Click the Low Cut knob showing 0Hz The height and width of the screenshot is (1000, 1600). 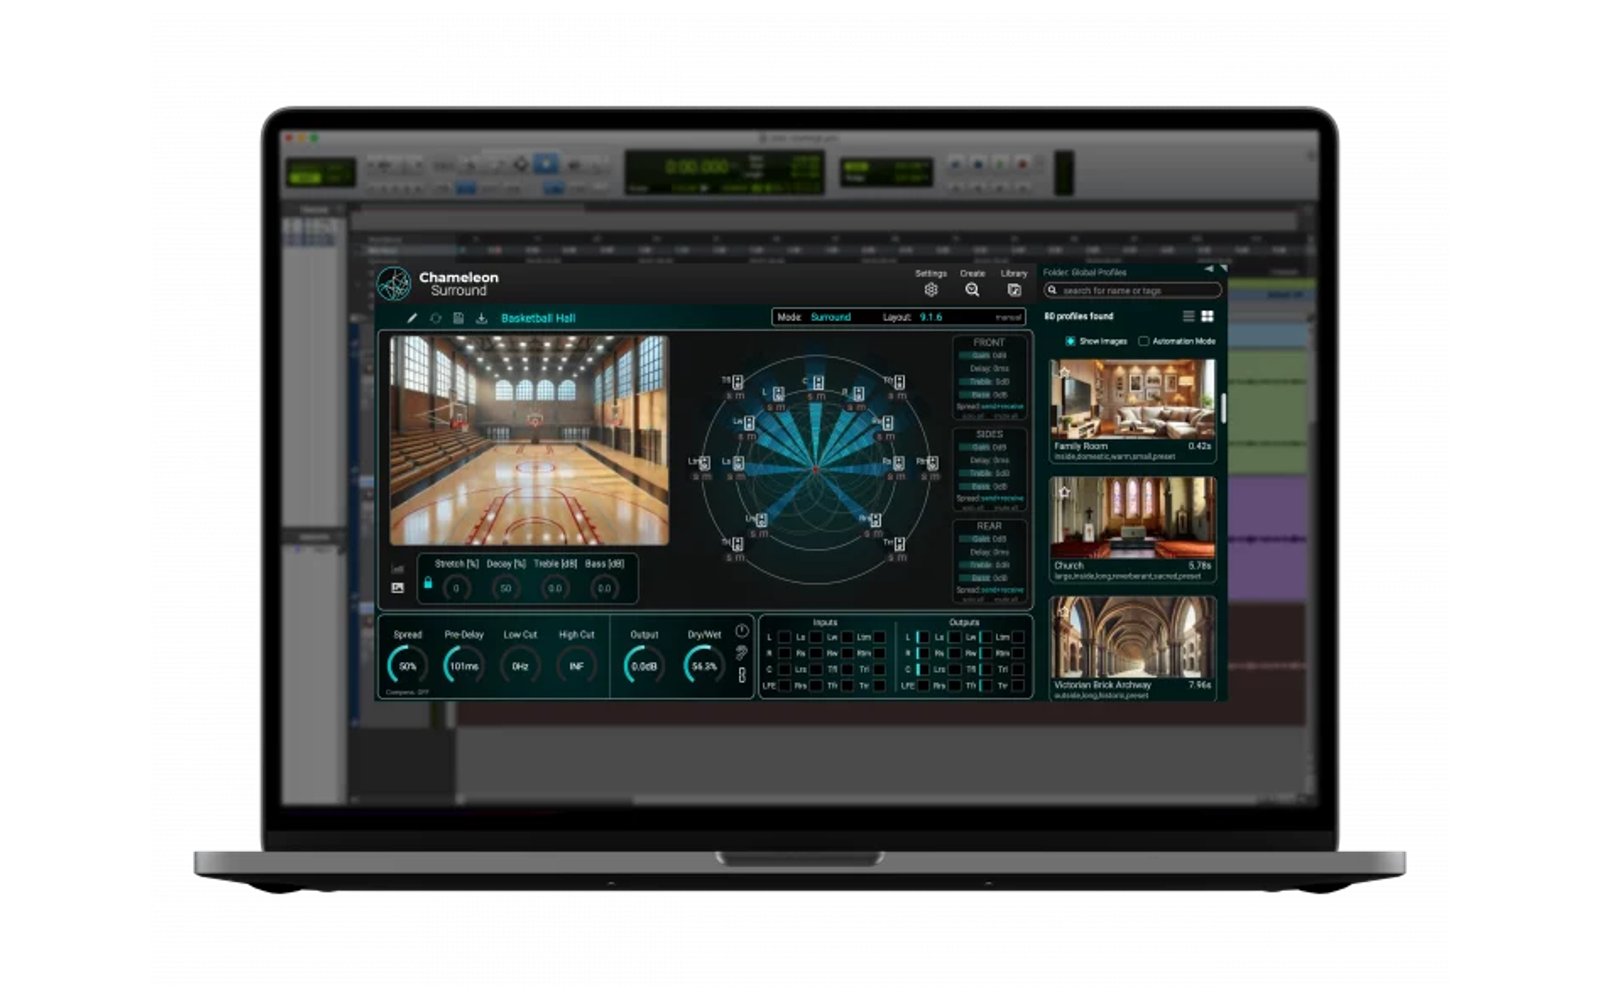tap(520, 665)
